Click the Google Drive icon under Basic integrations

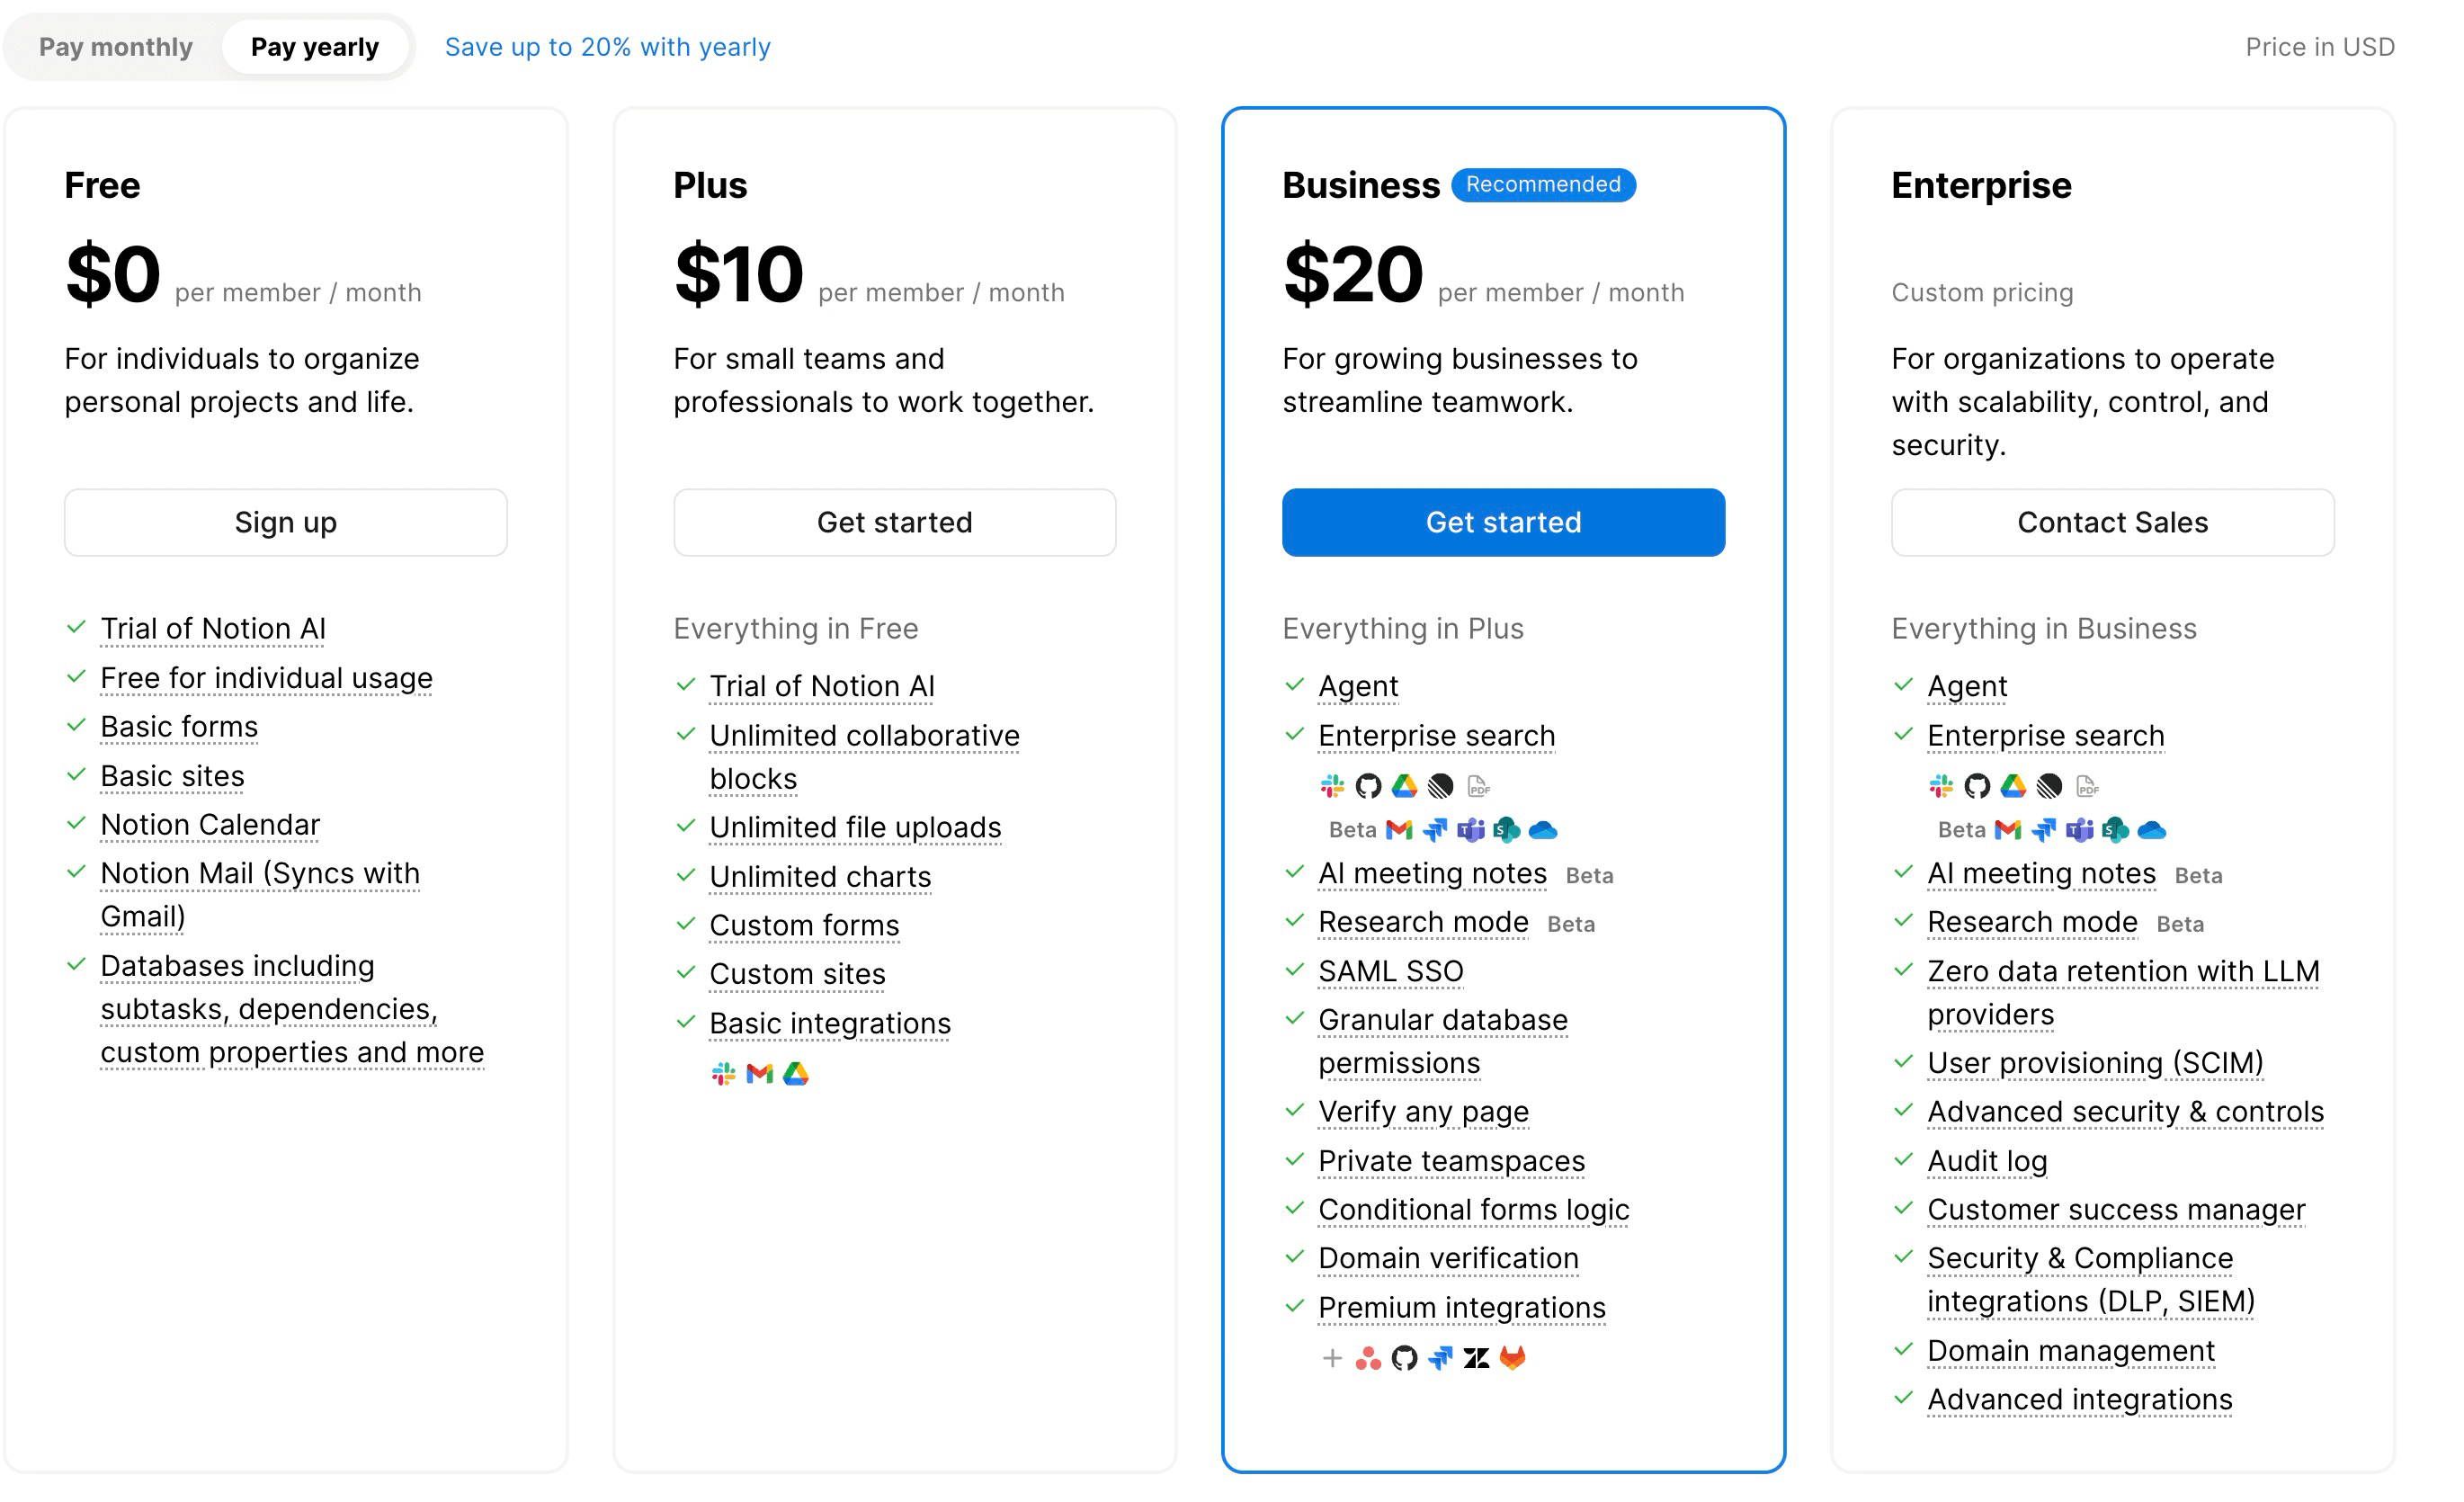tap(797, 1073)
